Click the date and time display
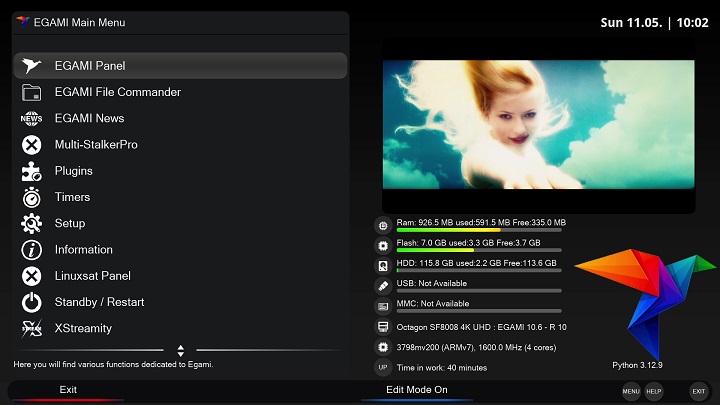The width and height of the screenshot is (720, 405). (x=654, y=22)
